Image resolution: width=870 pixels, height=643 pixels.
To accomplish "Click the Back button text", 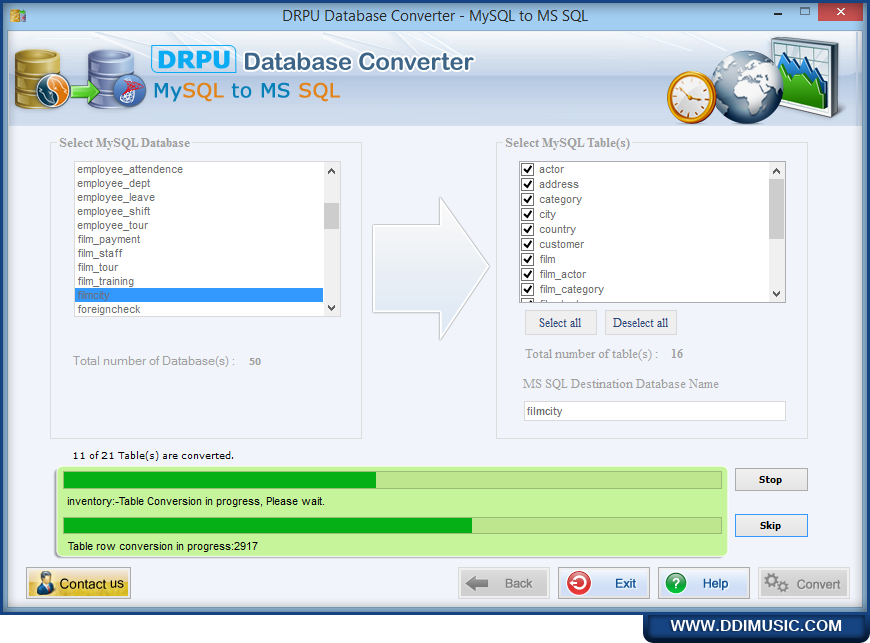I will [518, 584].
